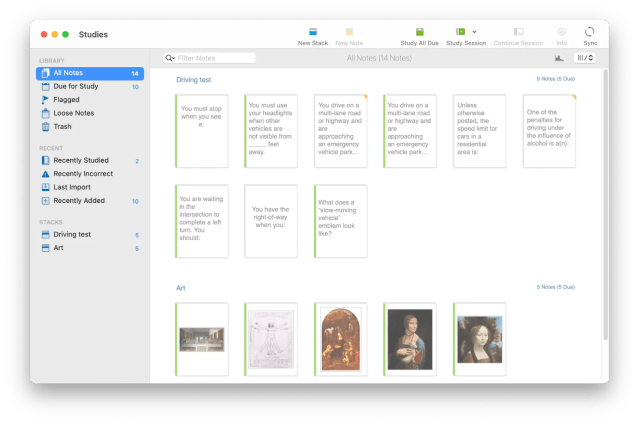Select the Driving test stack in sidebar
639x423 pixels.
coord(90,235)
